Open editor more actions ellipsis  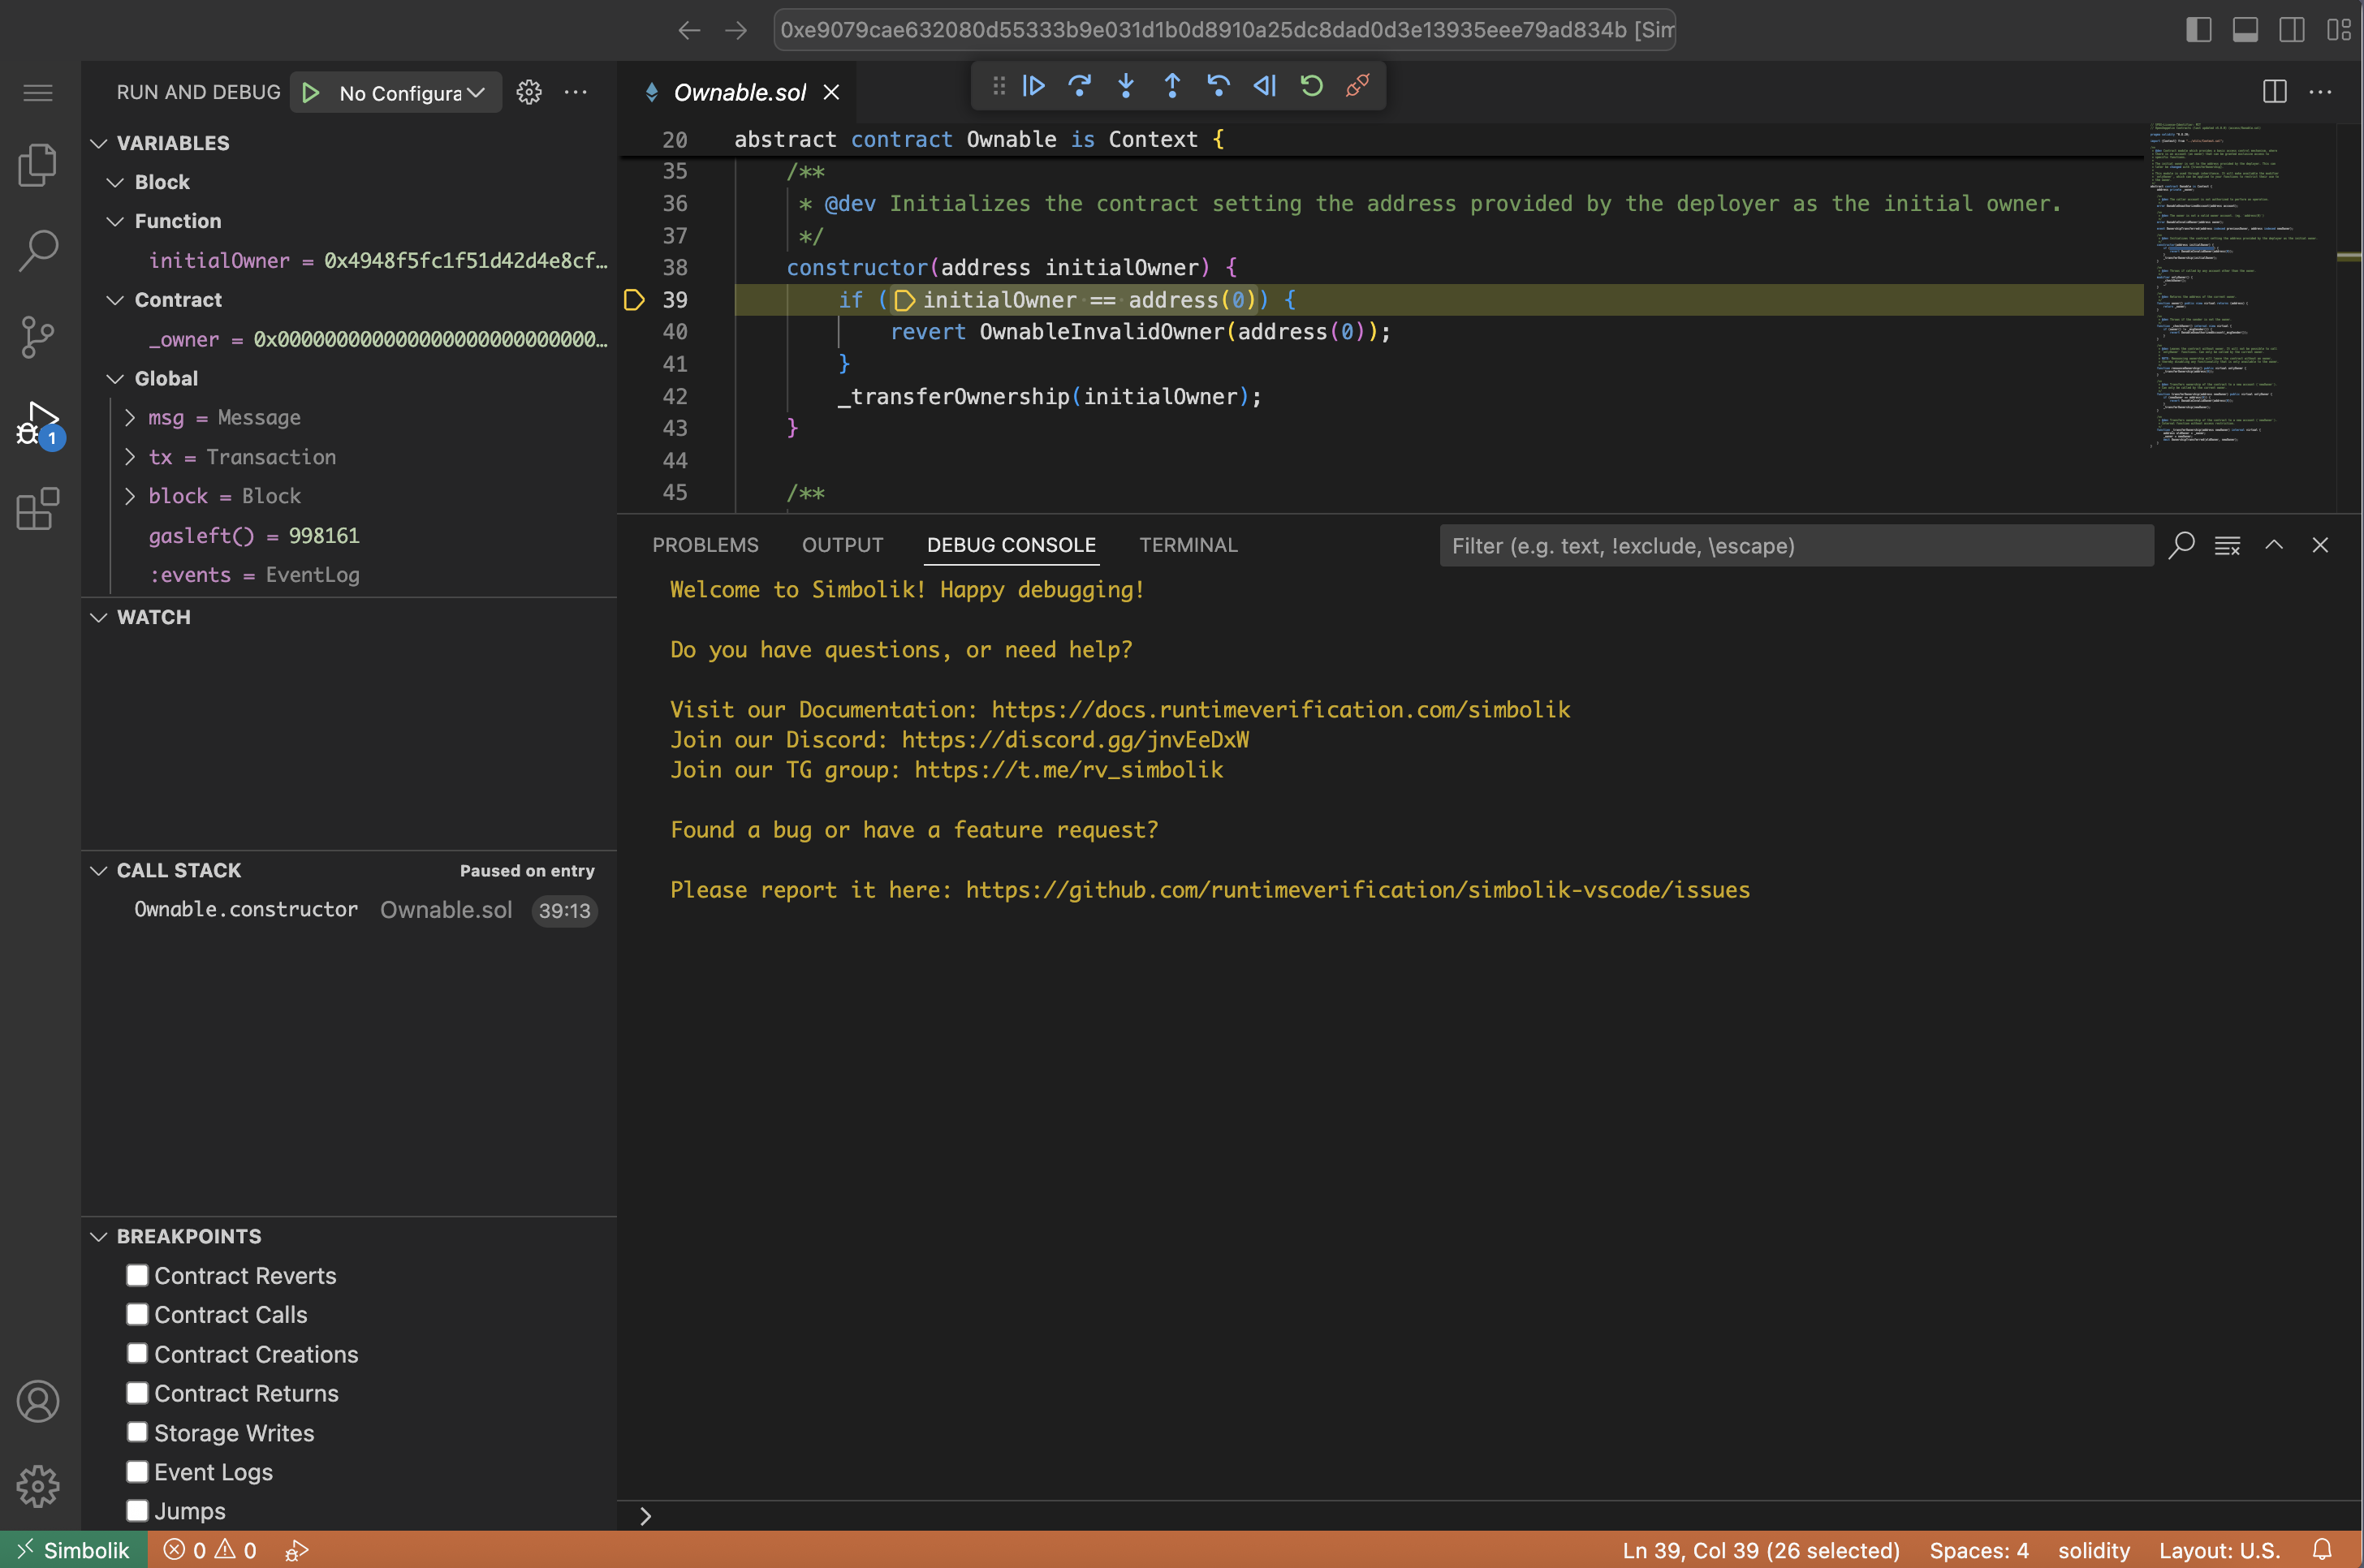click(2321, 92)
